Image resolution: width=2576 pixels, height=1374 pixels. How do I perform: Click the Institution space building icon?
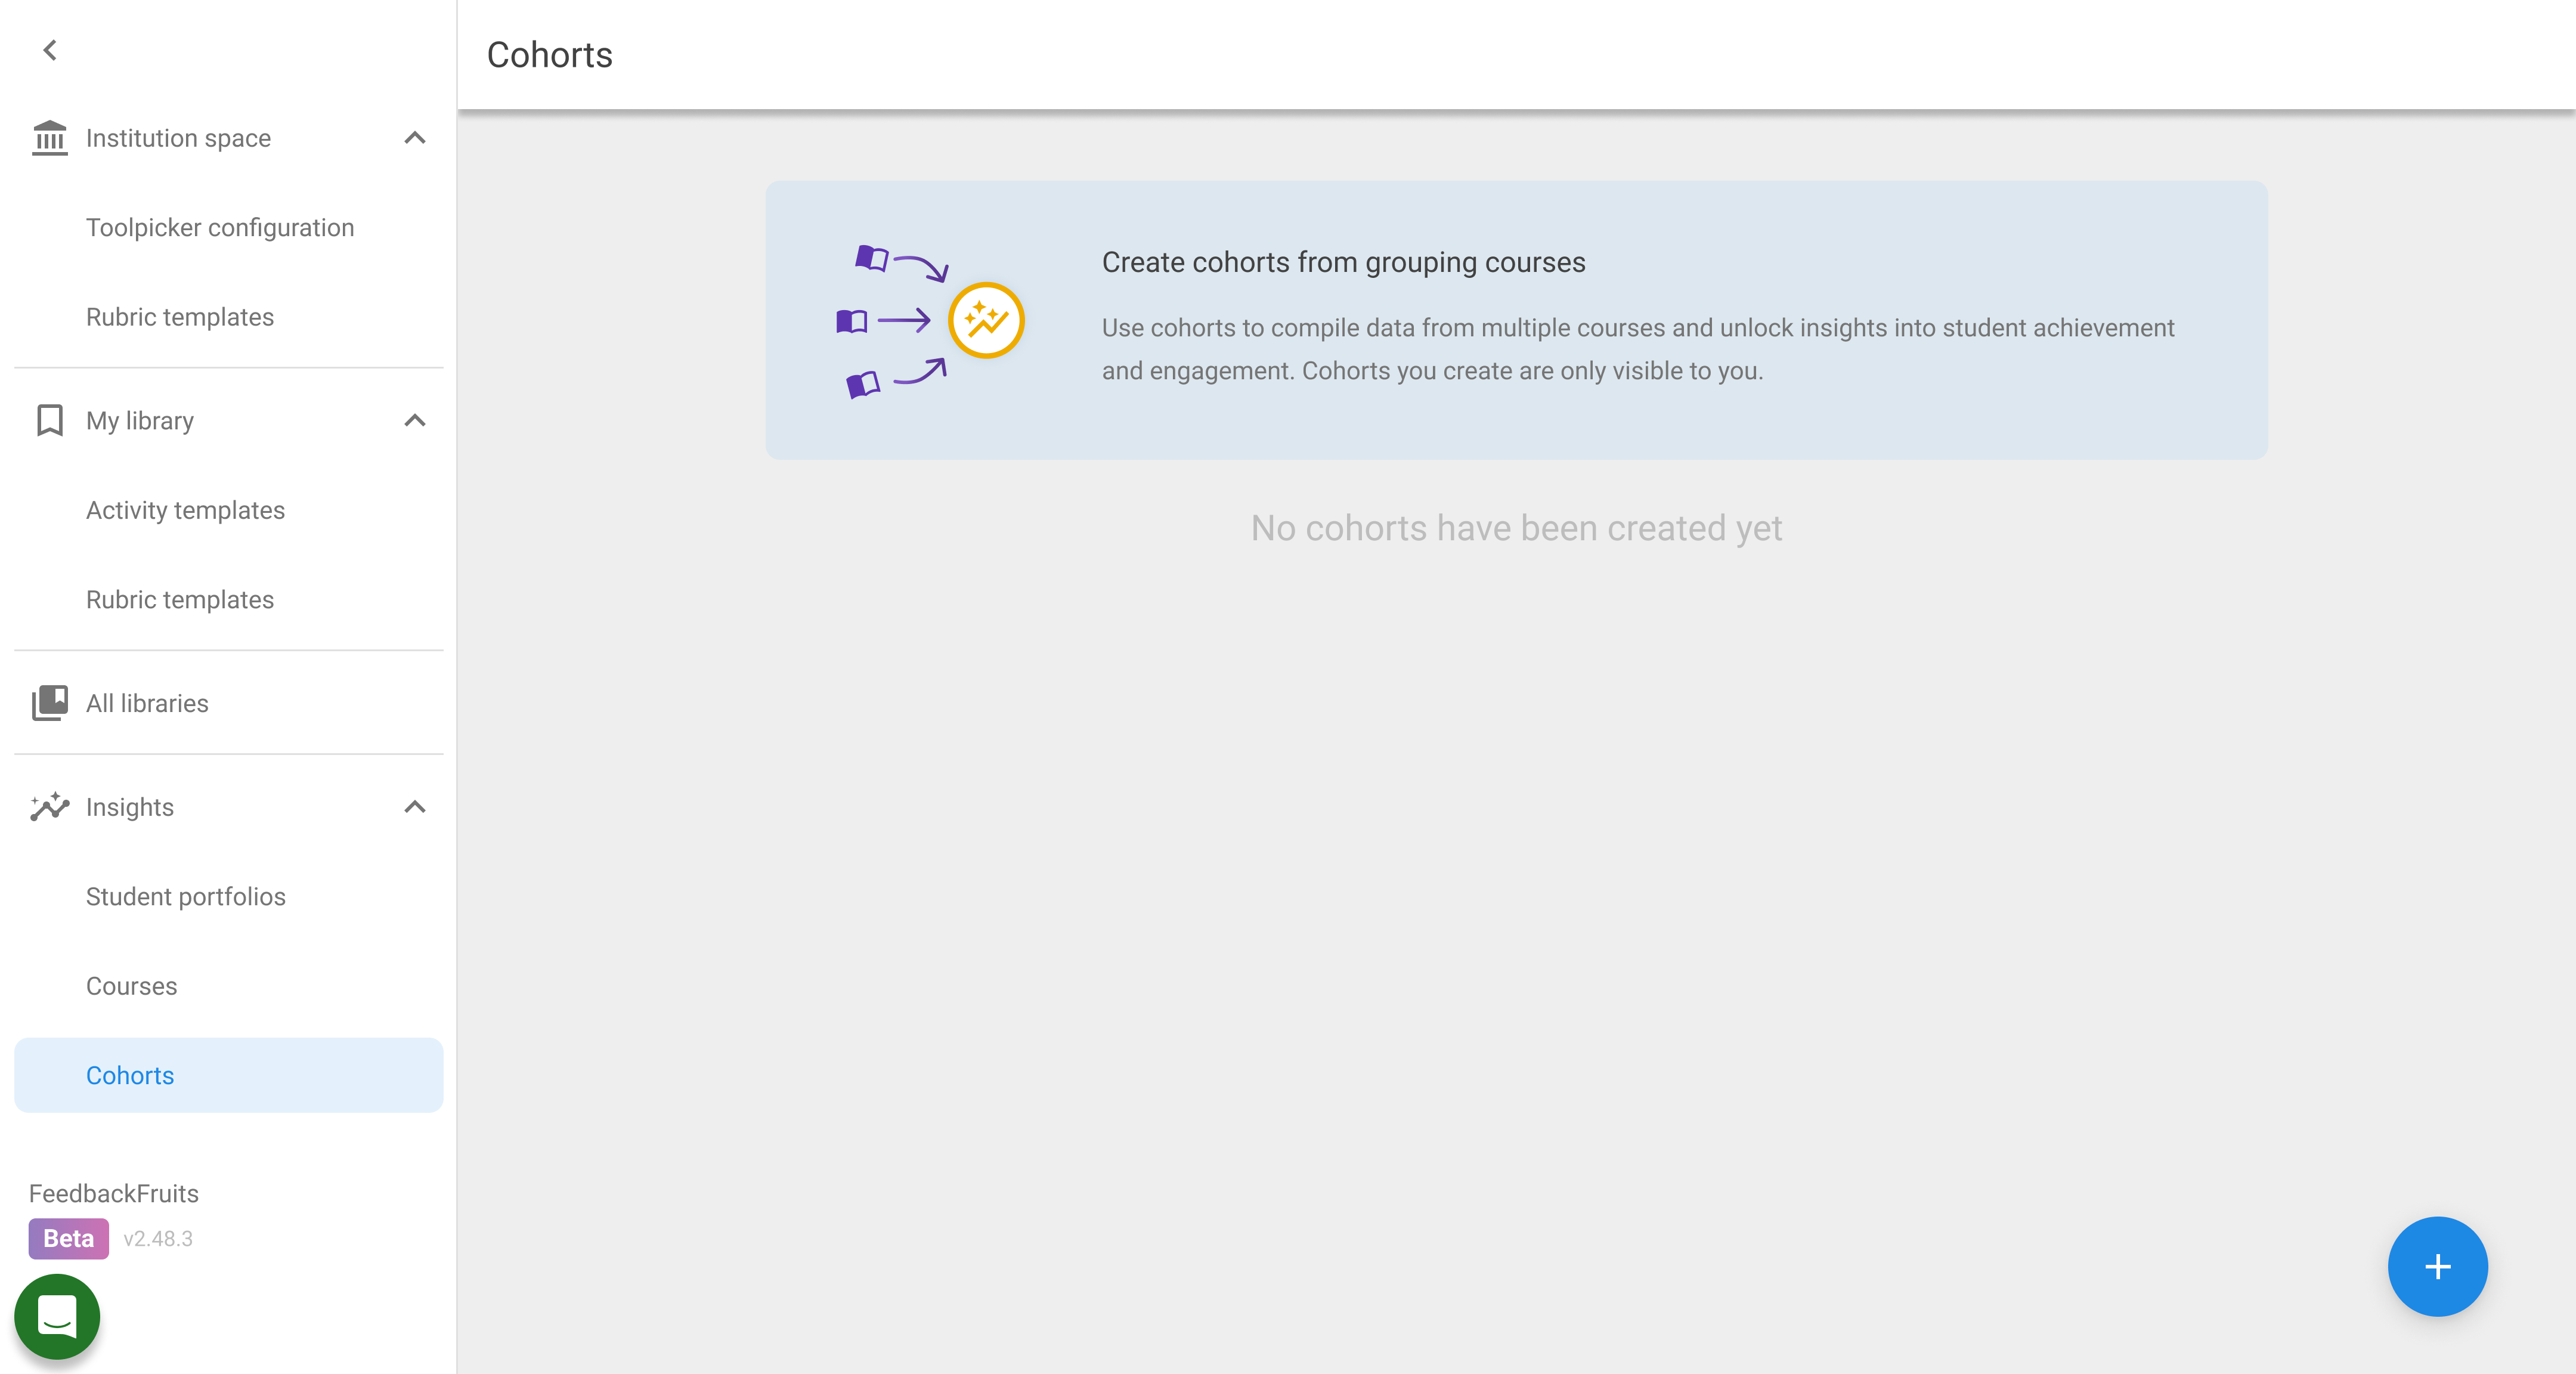click(50, 138)
